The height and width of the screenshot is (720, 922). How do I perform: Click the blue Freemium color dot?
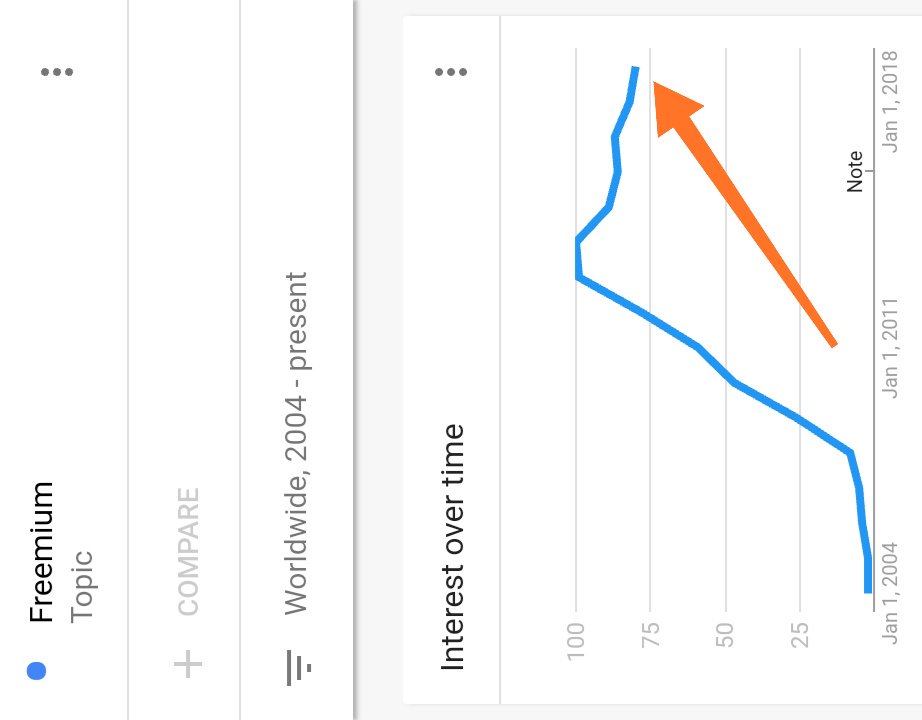point(36,671)
